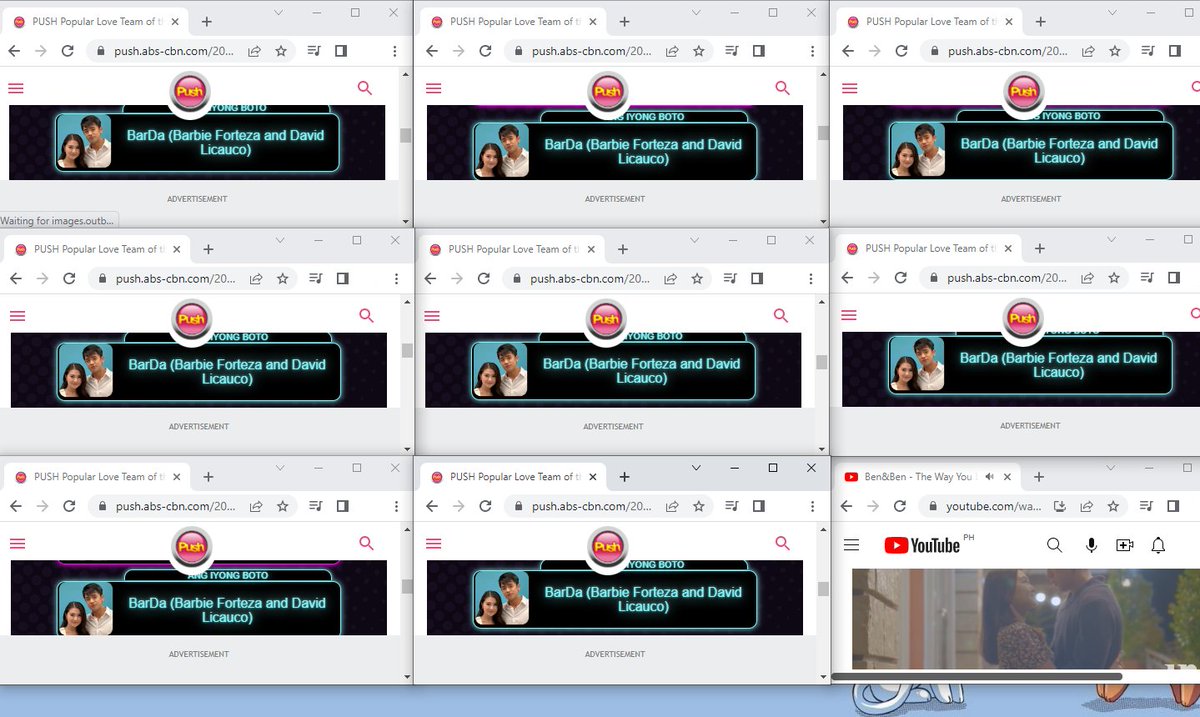The height and width of the screenshot is (717, 1200).
Task: Toggle bookmark star in the middle-right PUSH window
Action: click(1113, 278)
